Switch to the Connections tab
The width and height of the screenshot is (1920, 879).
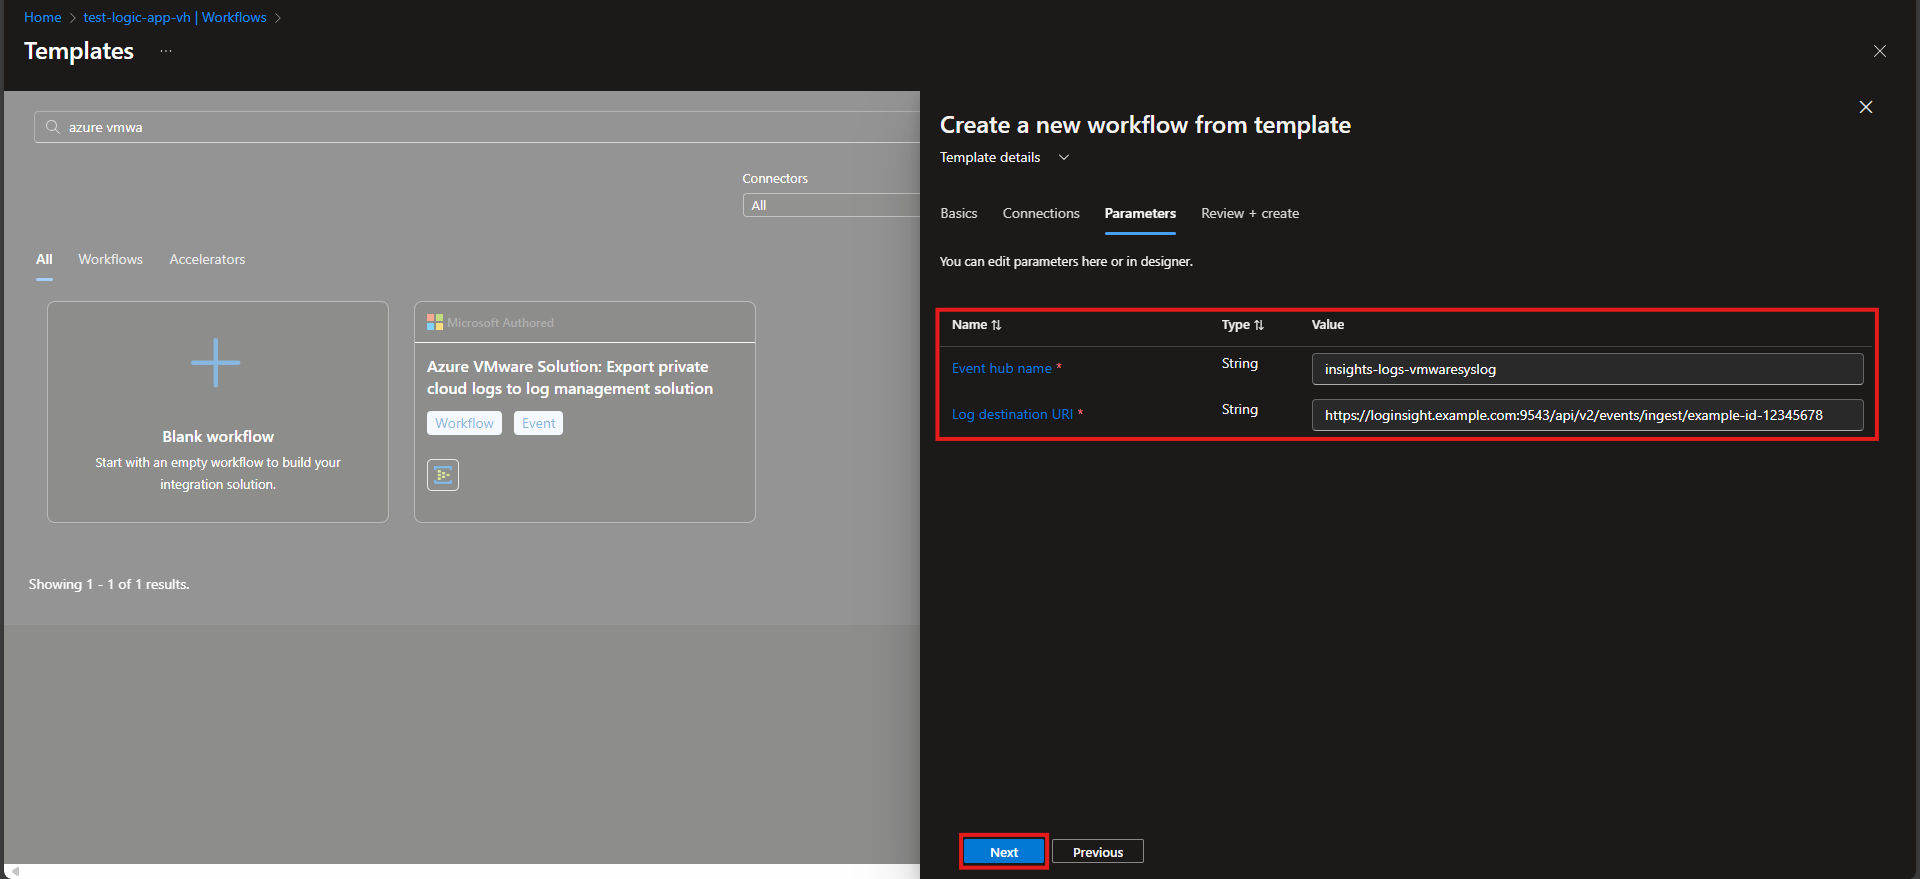(1040, 213)
